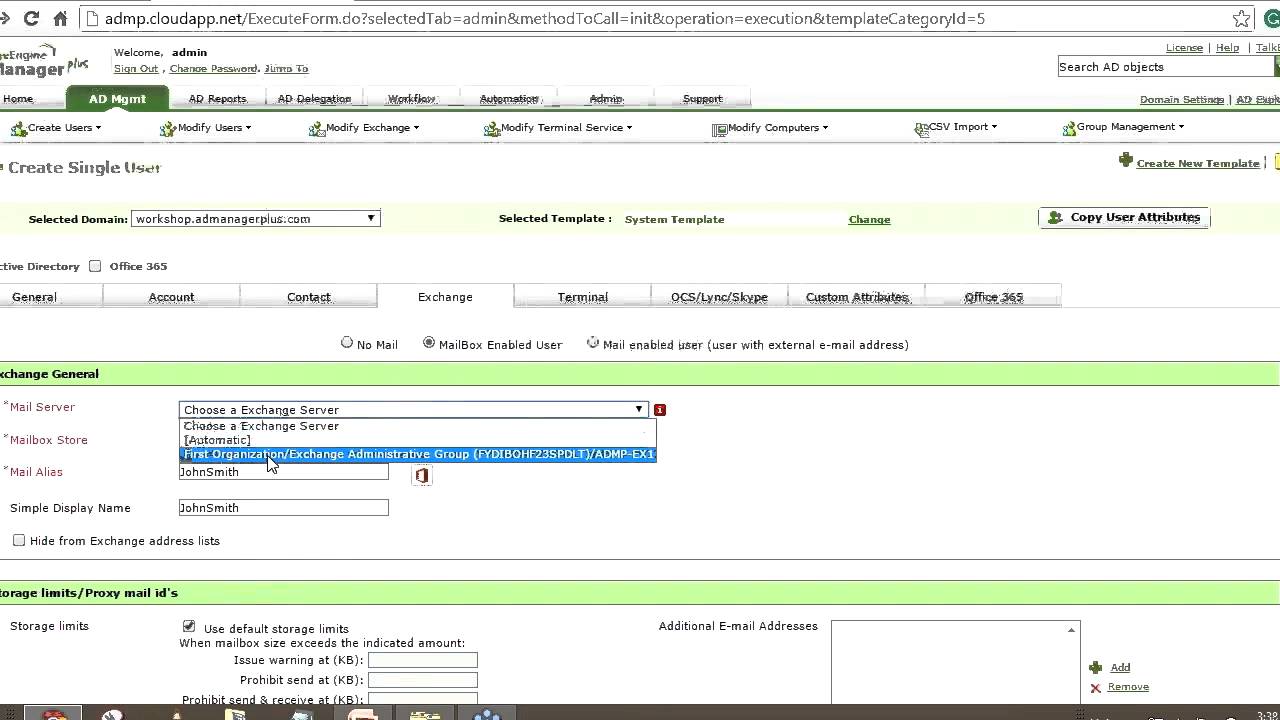Screen dimensions: 1280x720
Task: Open the Custom Attributes tab
Action: [857, 297]
